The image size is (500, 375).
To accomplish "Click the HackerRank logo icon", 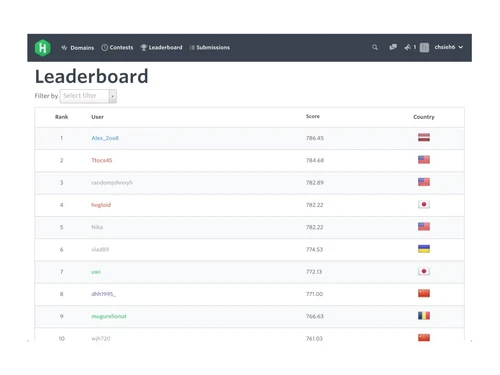I will click(x=43, y=48).
